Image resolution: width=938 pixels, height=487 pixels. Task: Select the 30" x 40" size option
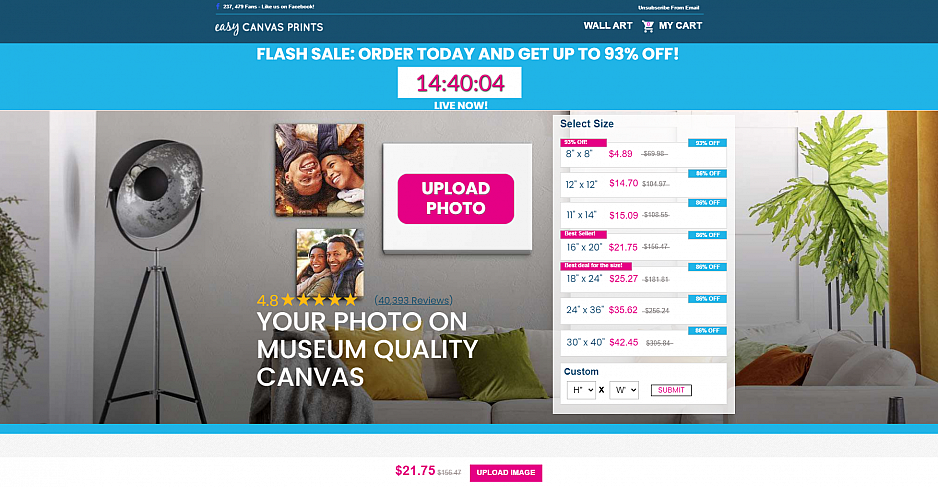click(643, 342)
